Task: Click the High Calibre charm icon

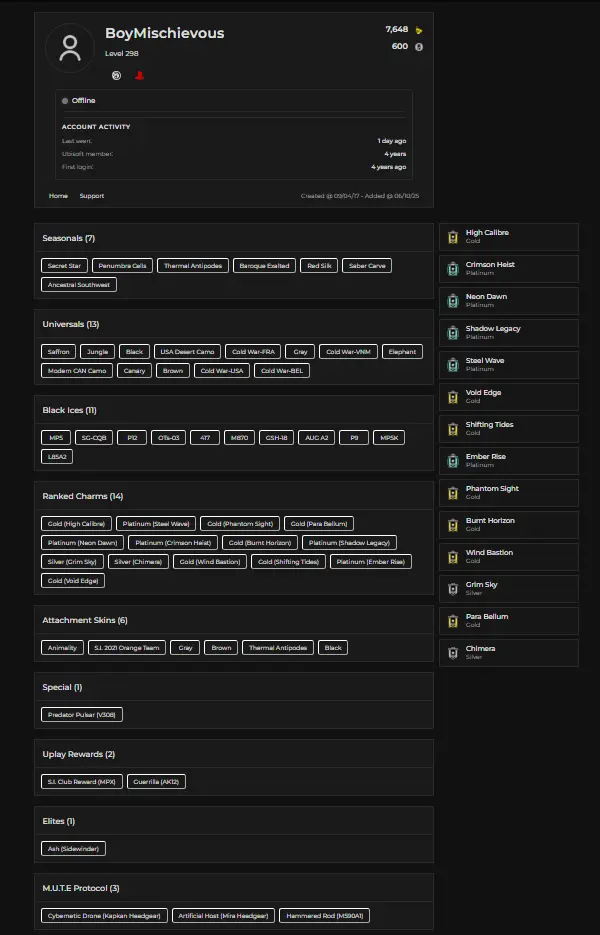Action: click(453, 237)
